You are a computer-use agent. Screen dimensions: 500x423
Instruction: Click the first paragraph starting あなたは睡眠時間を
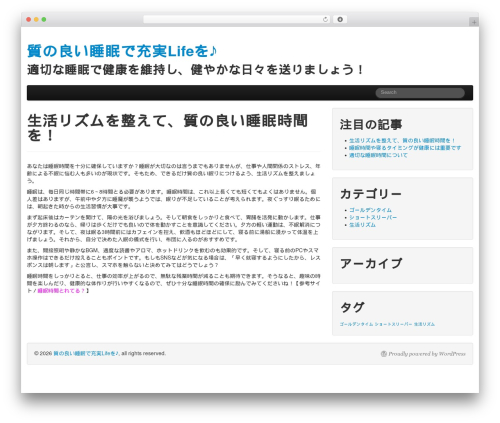[174, 173]
